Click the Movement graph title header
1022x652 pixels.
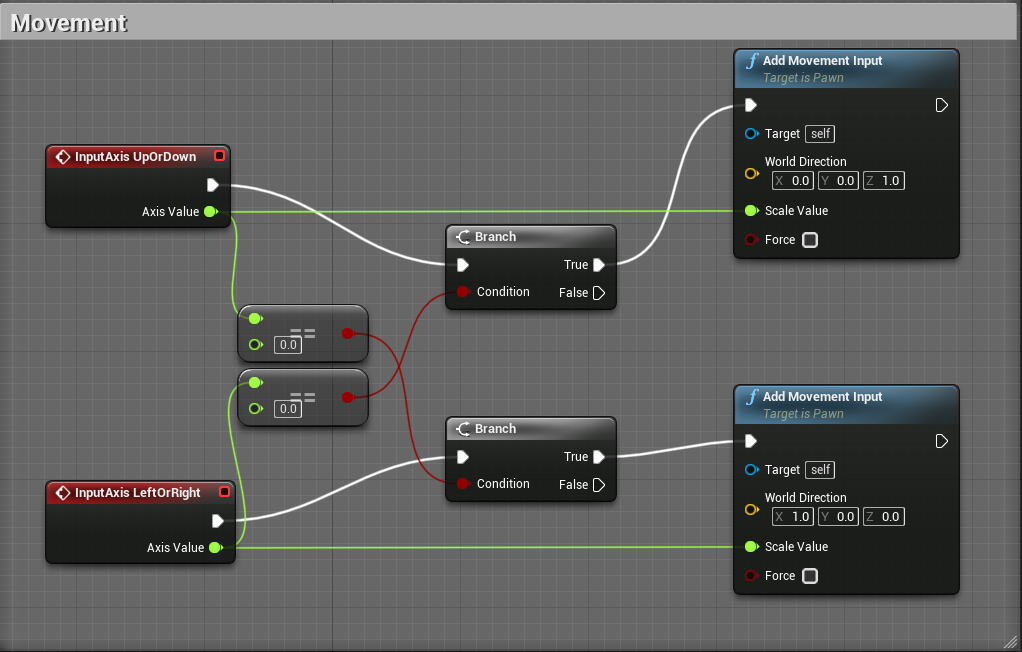(x=68, y=21)
